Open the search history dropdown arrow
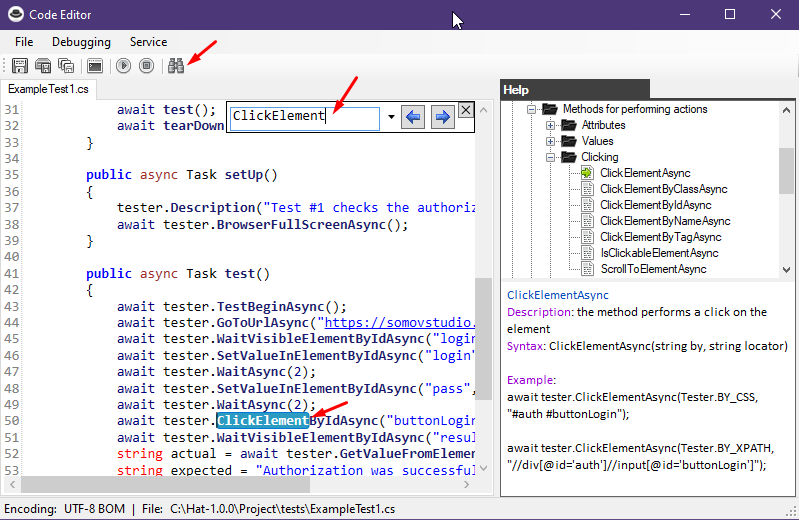799x520 pixels. (391, 117)
